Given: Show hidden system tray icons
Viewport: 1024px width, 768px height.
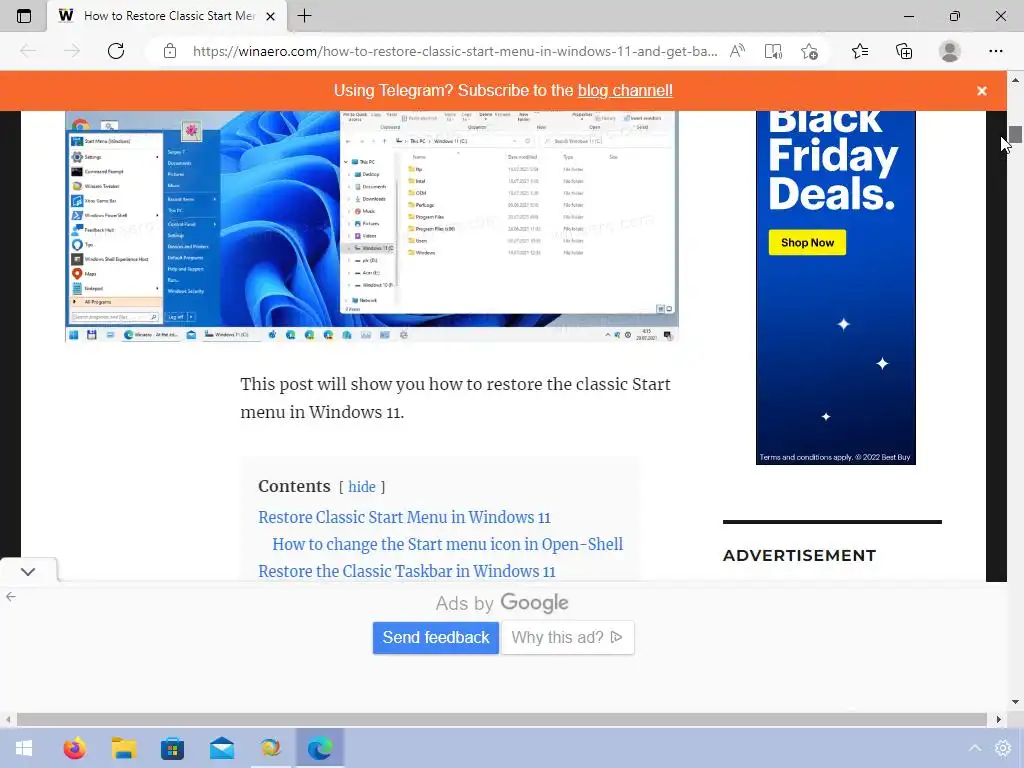Looking at the screenshot, I should coord(974,748).
